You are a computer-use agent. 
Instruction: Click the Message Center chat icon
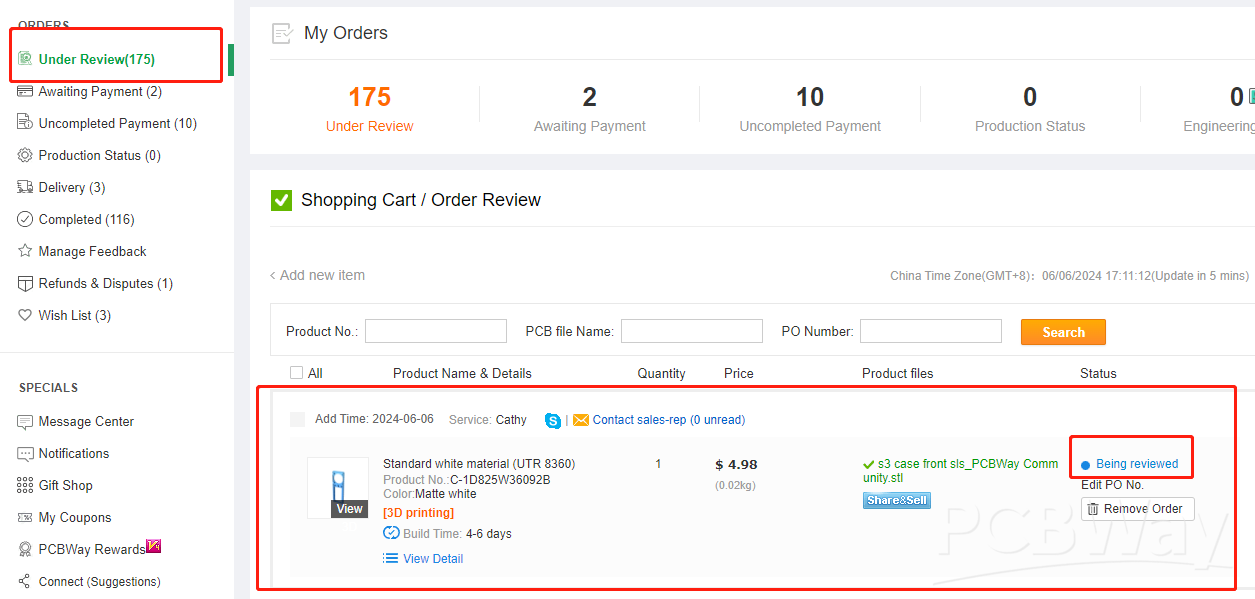(25, 421)
